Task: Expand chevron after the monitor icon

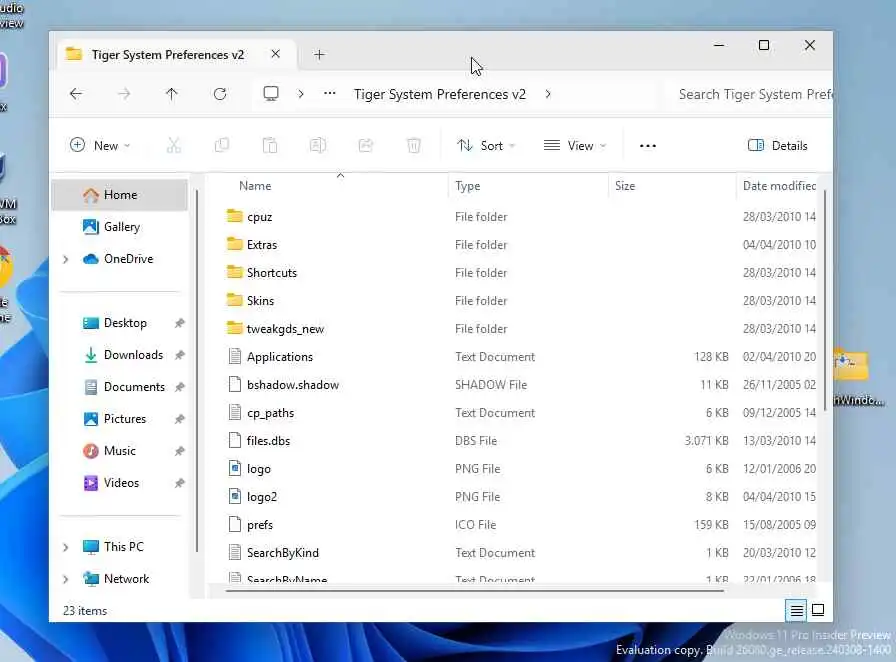Action: [301, 94]
